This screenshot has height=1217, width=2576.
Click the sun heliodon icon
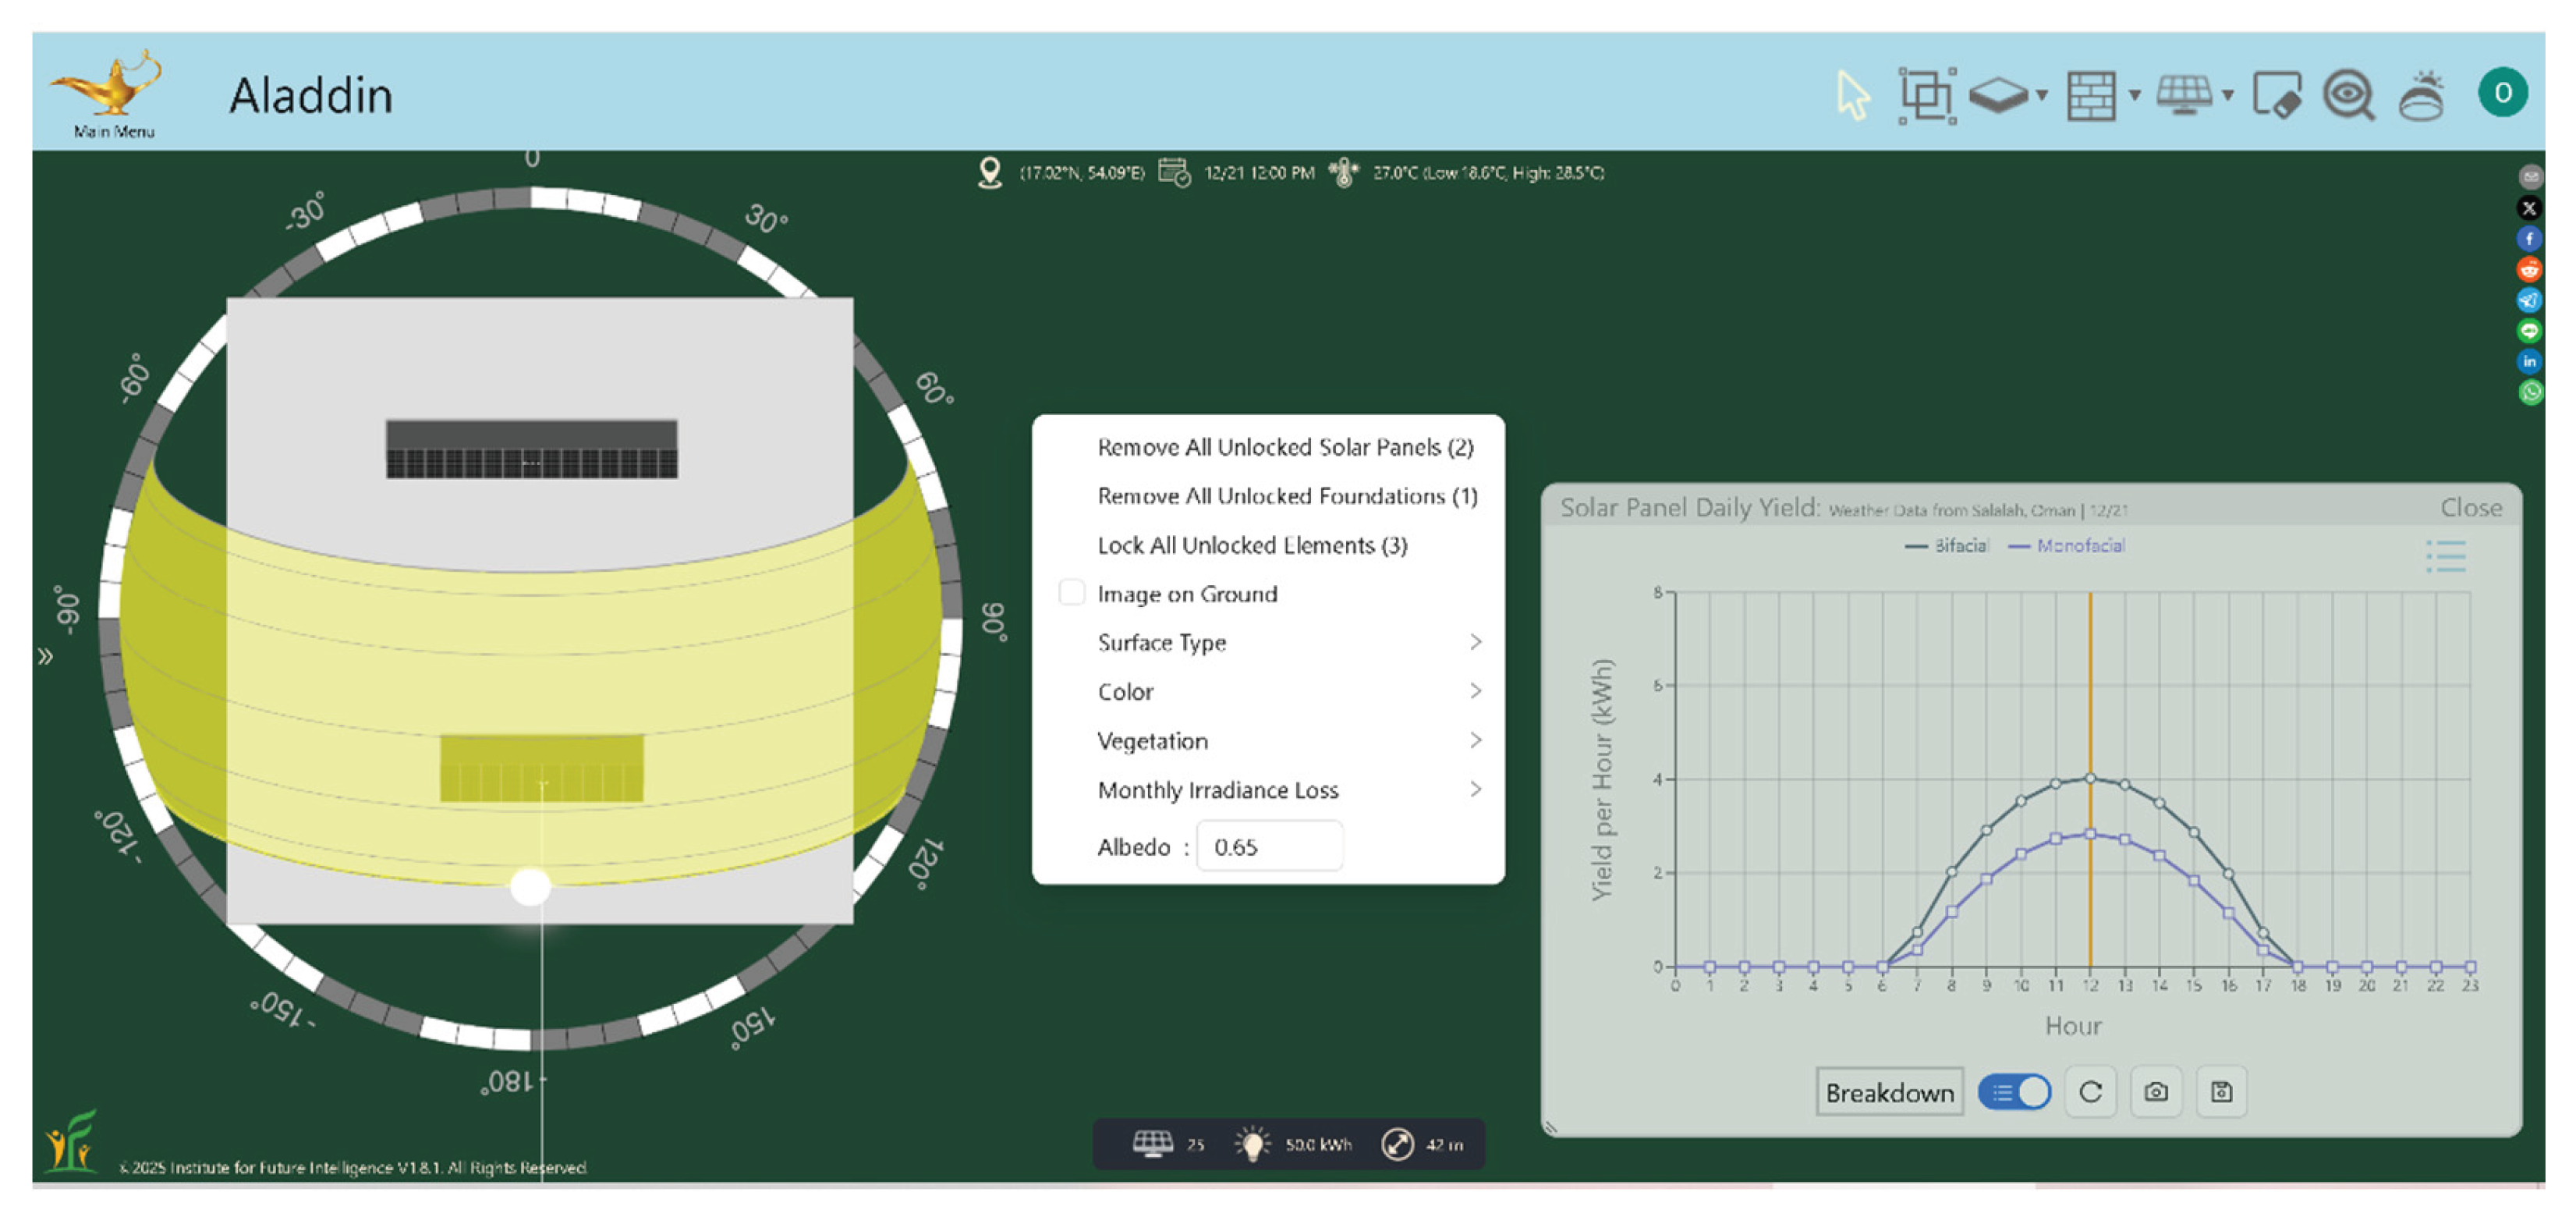(2423, 96)
